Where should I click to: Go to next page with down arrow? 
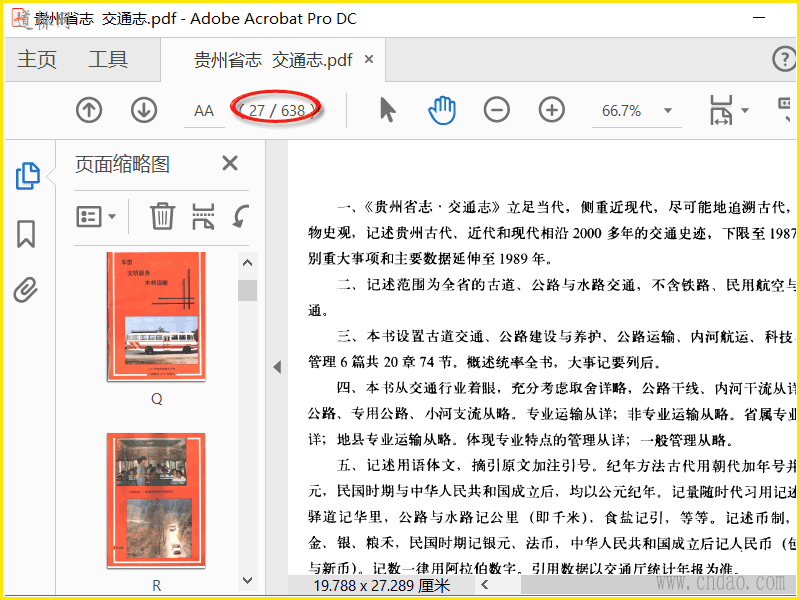144,110
